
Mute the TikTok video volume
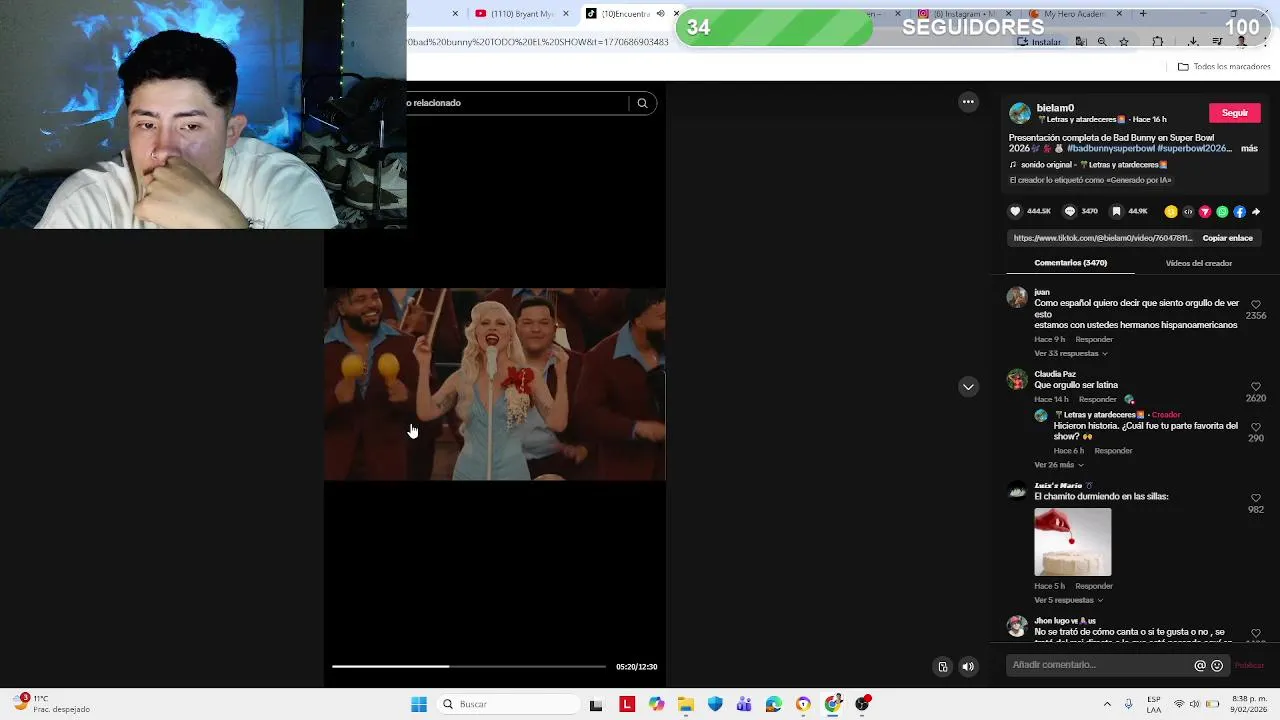click(x=968, y=667)
